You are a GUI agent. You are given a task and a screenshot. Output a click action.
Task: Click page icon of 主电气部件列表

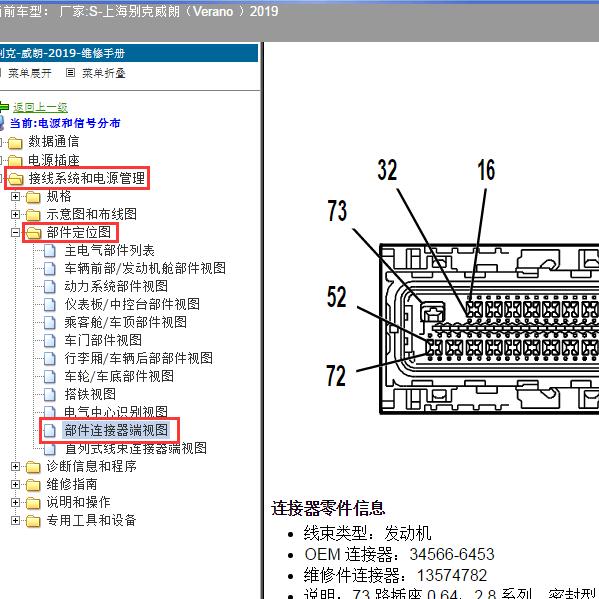pyautogui.click(x=50, y=251)
